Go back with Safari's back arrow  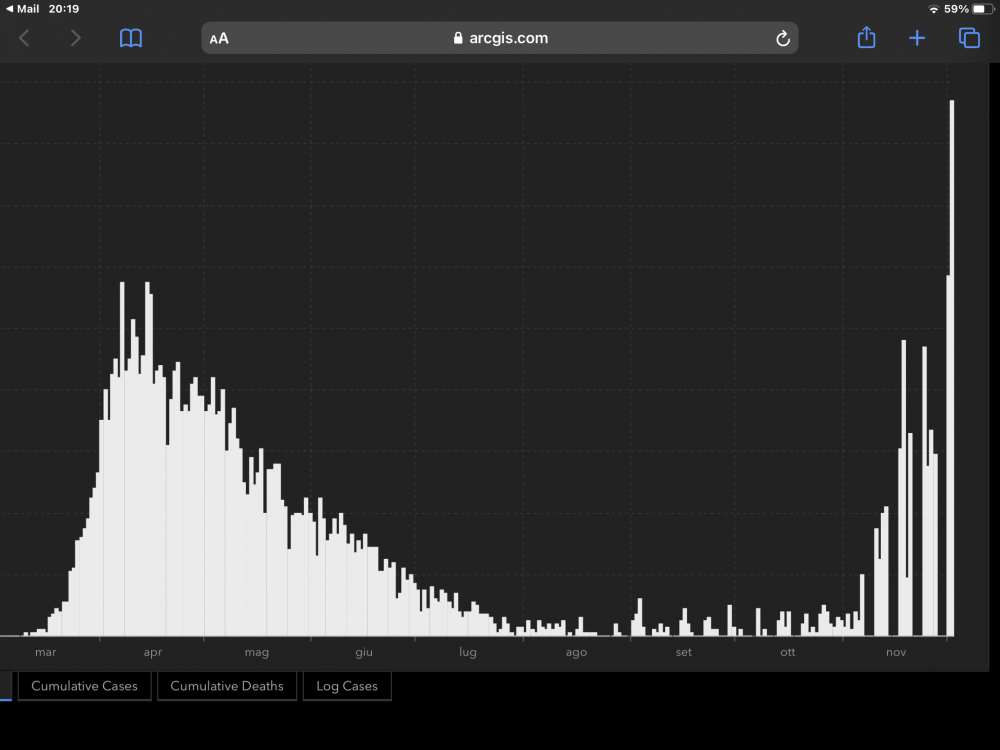click(x=24, y=38)
